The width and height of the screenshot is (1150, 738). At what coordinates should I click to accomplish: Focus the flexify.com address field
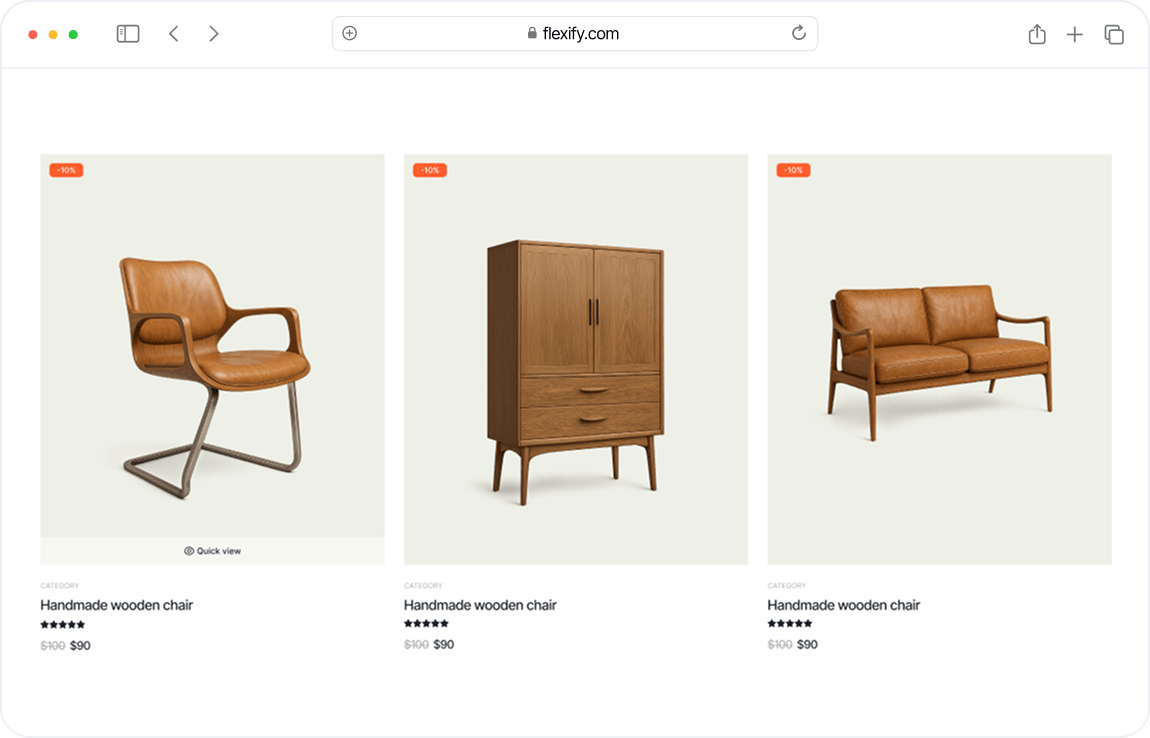point(574,34)
